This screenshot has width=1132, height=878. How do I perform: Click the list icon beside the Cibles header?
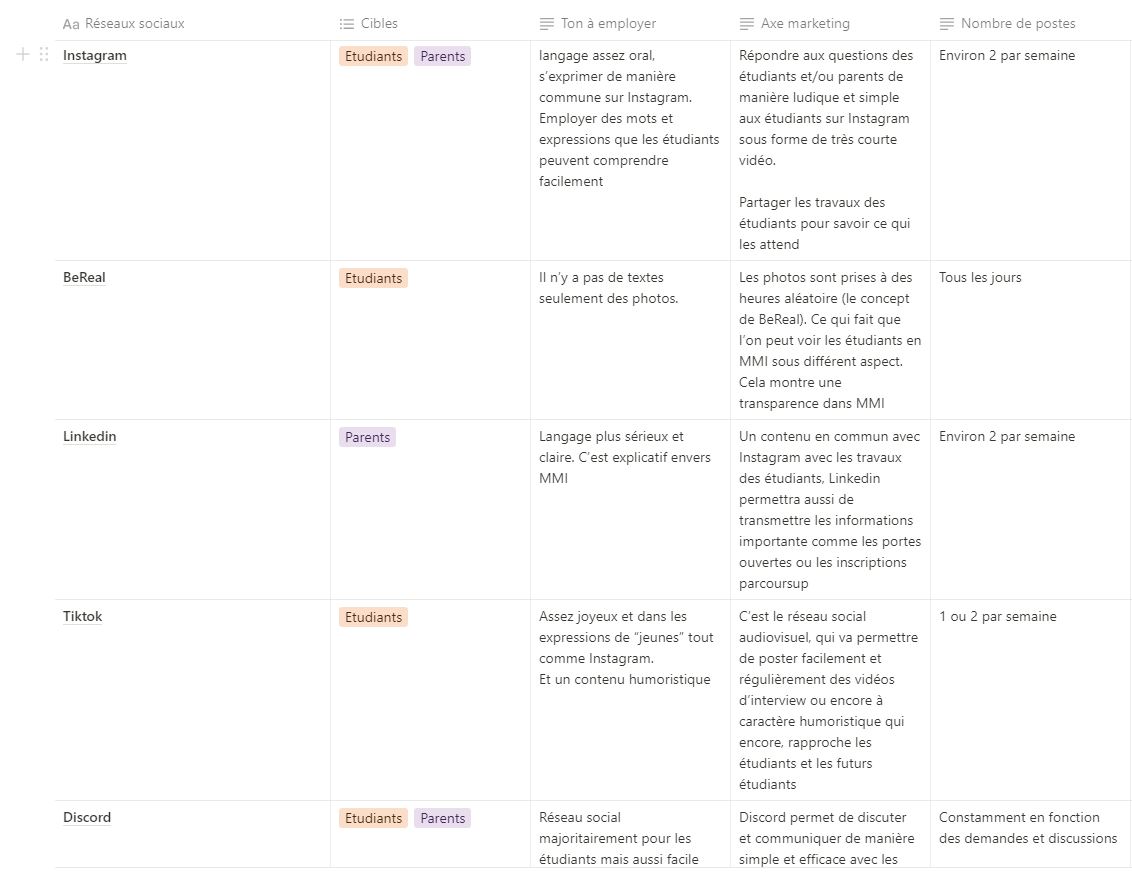(x=347, y=24)
